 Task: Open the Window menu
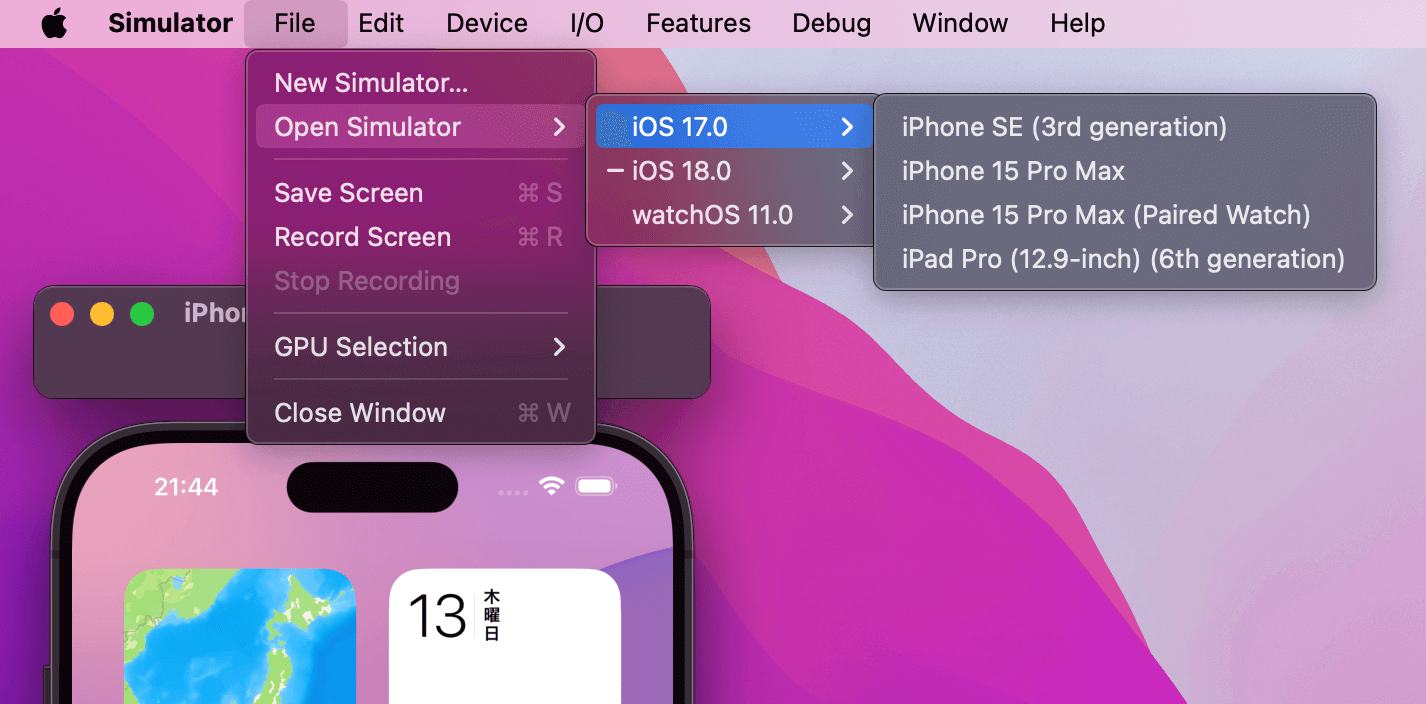coord(960,24)
